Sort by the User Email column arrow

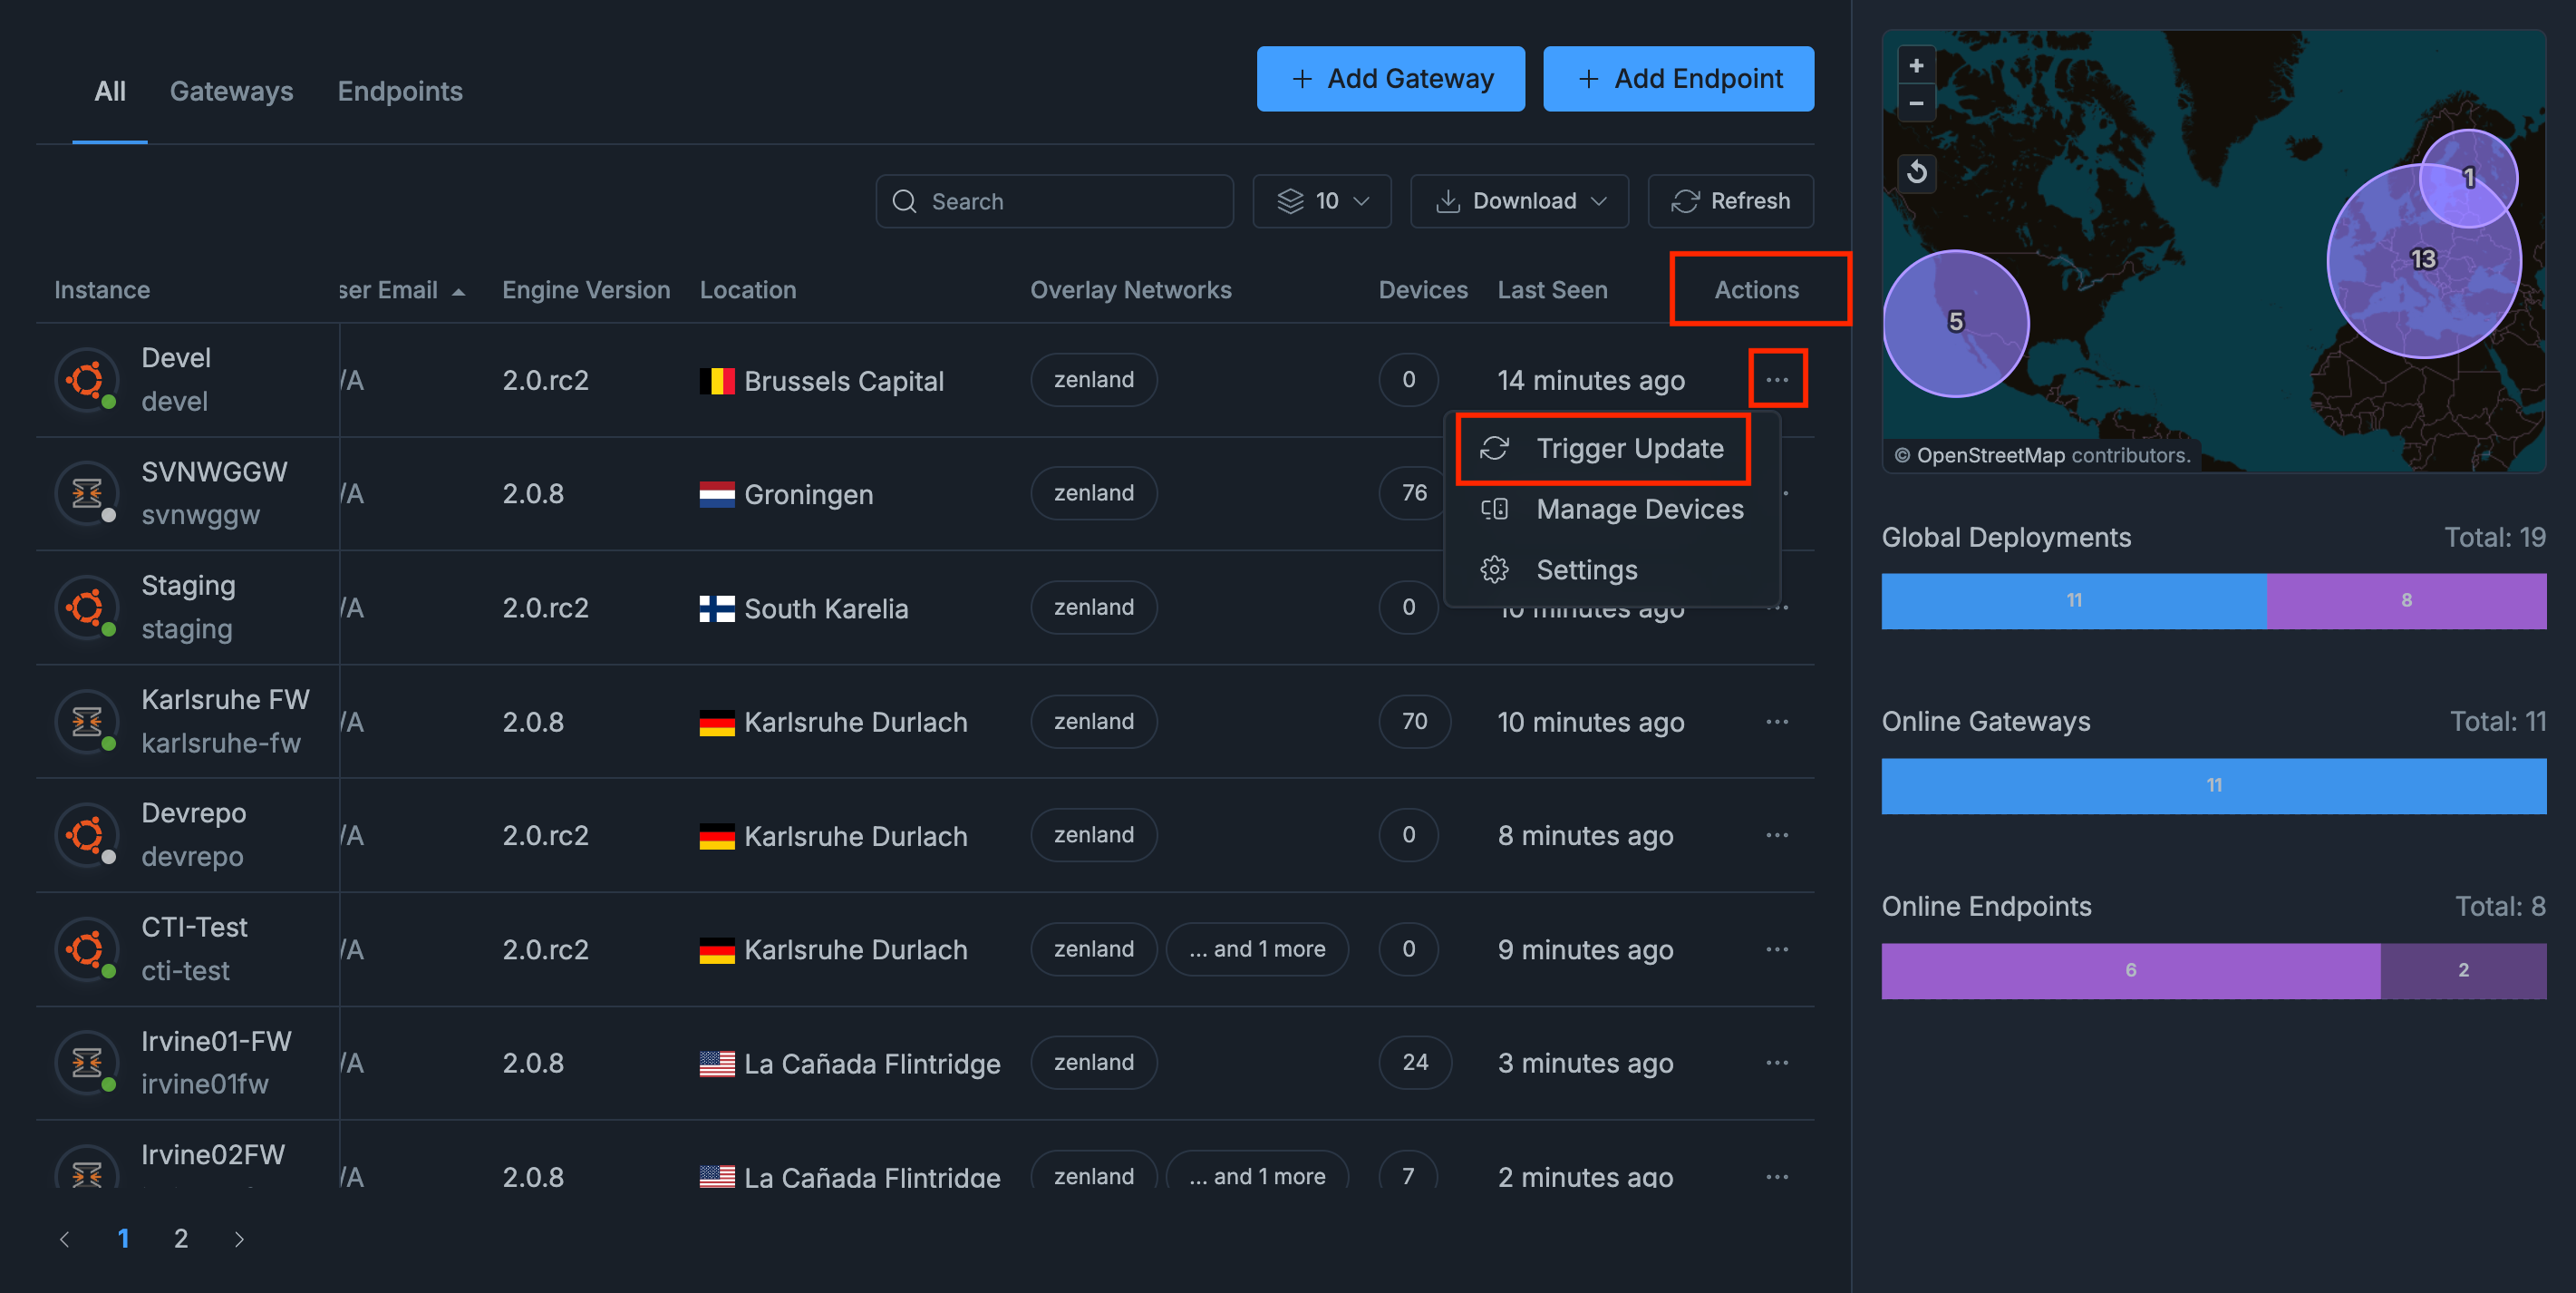(459, 291)
